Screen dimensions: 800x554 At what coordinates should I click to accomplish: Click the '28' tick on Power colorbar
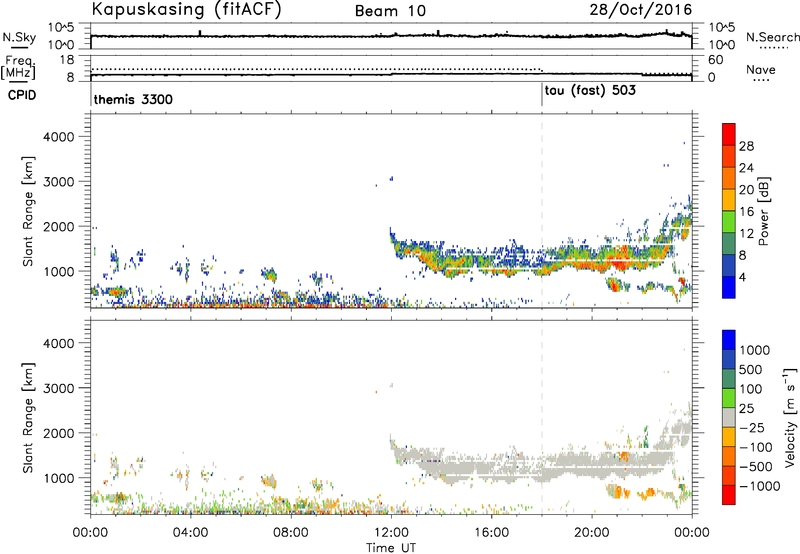click(746, 146)
